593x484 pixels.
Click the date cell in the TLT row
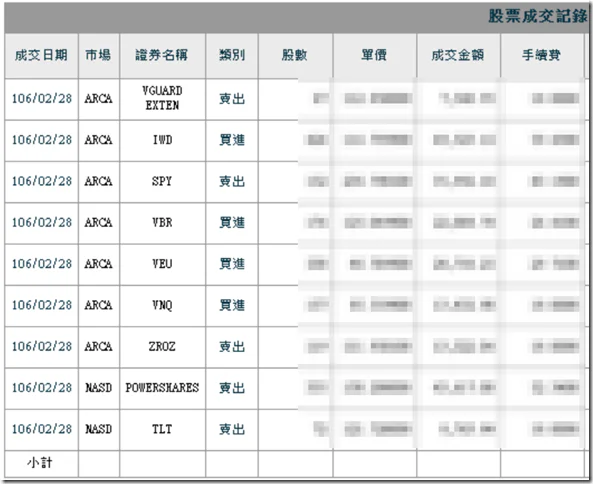pyautogui.click(x=42, y=429)
